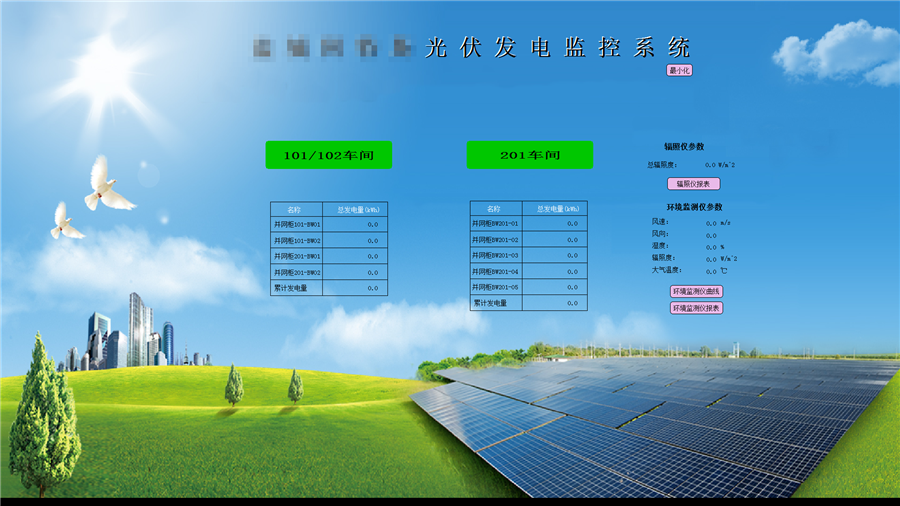Select the 并网柜101-BW02 table row

click(297, 241)
